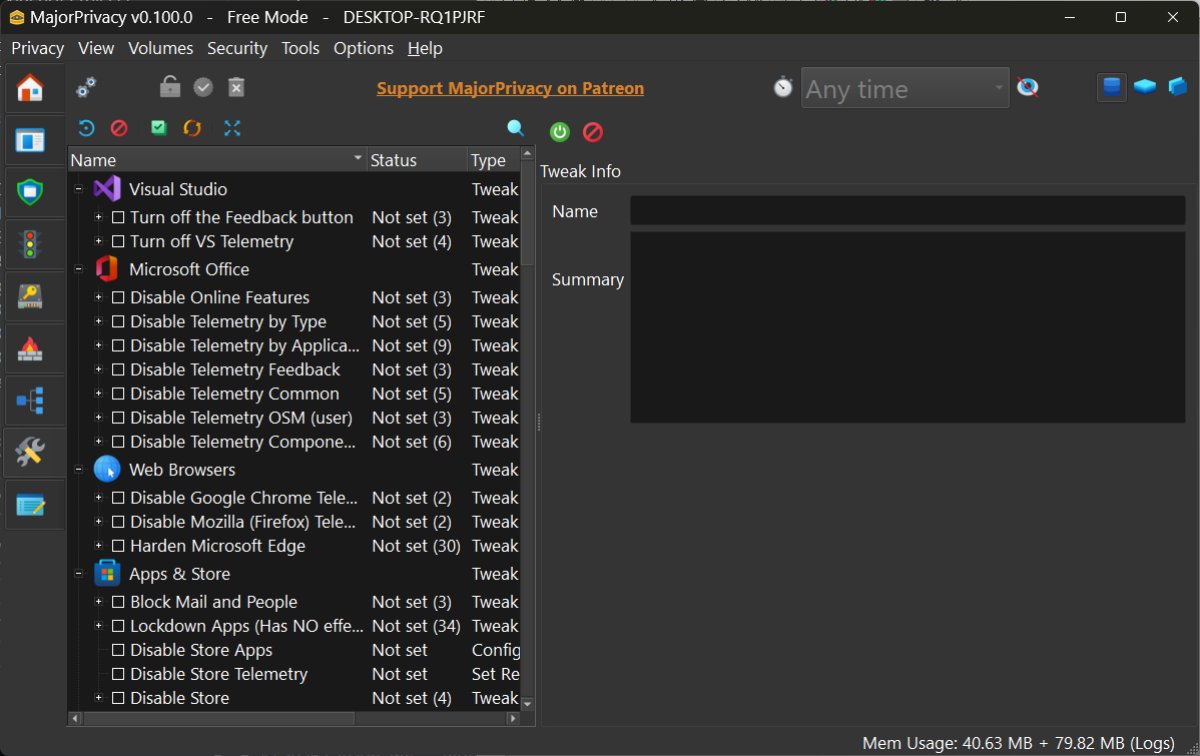Image resolution: width=1200 pixels, height=756 pixels.
Task: Open the Security menu
Action: click(237, 48)
